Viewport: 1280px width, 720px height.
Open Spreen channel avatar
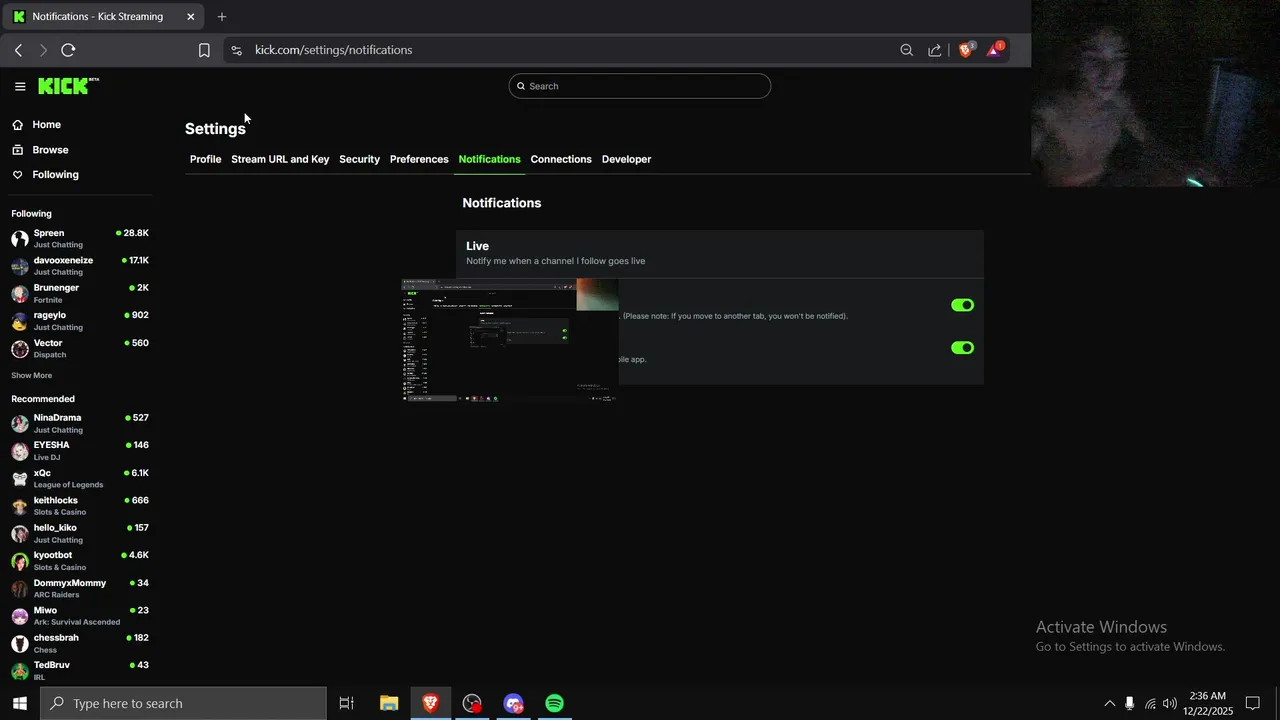pyautogui.click(x=20, y=239)
